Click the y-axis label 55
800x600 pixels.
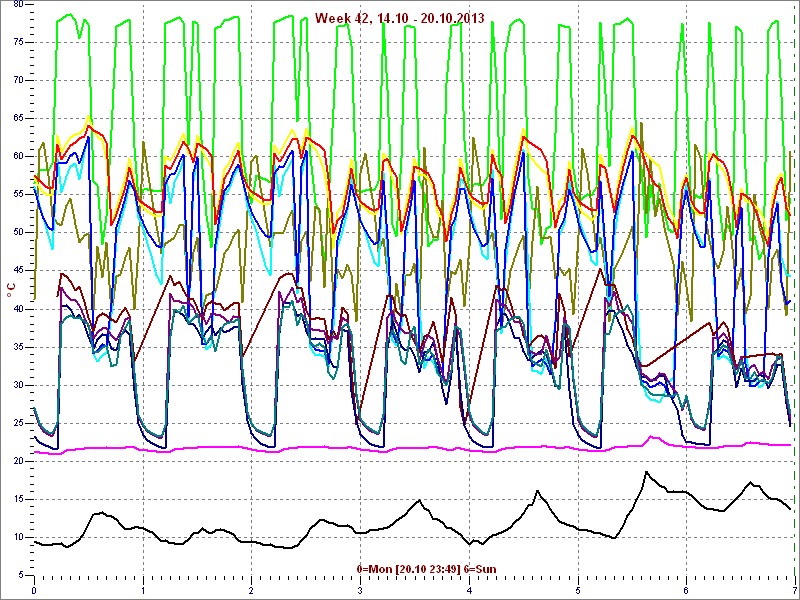click(x=17, y=194)
